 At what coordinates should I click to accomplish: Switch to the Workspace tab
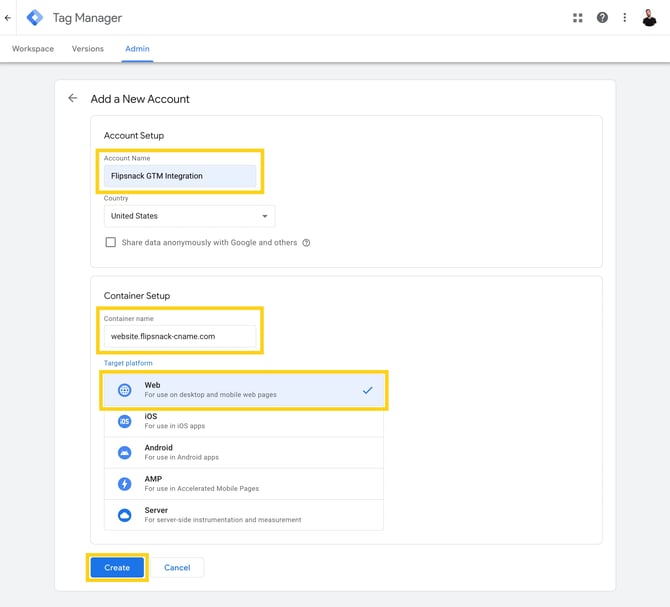(33, 49)
